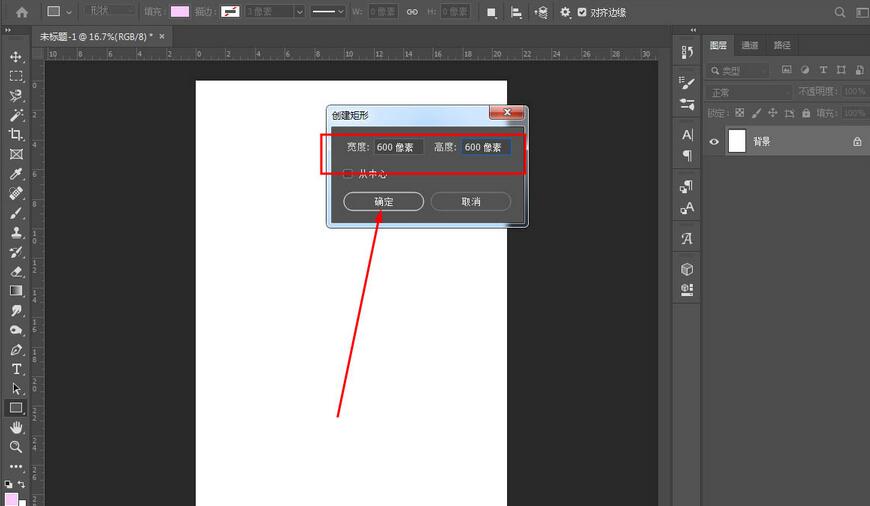The image size is (870, 506).
Task: Switch to the 通道 tab
Action: pos(750,45)
